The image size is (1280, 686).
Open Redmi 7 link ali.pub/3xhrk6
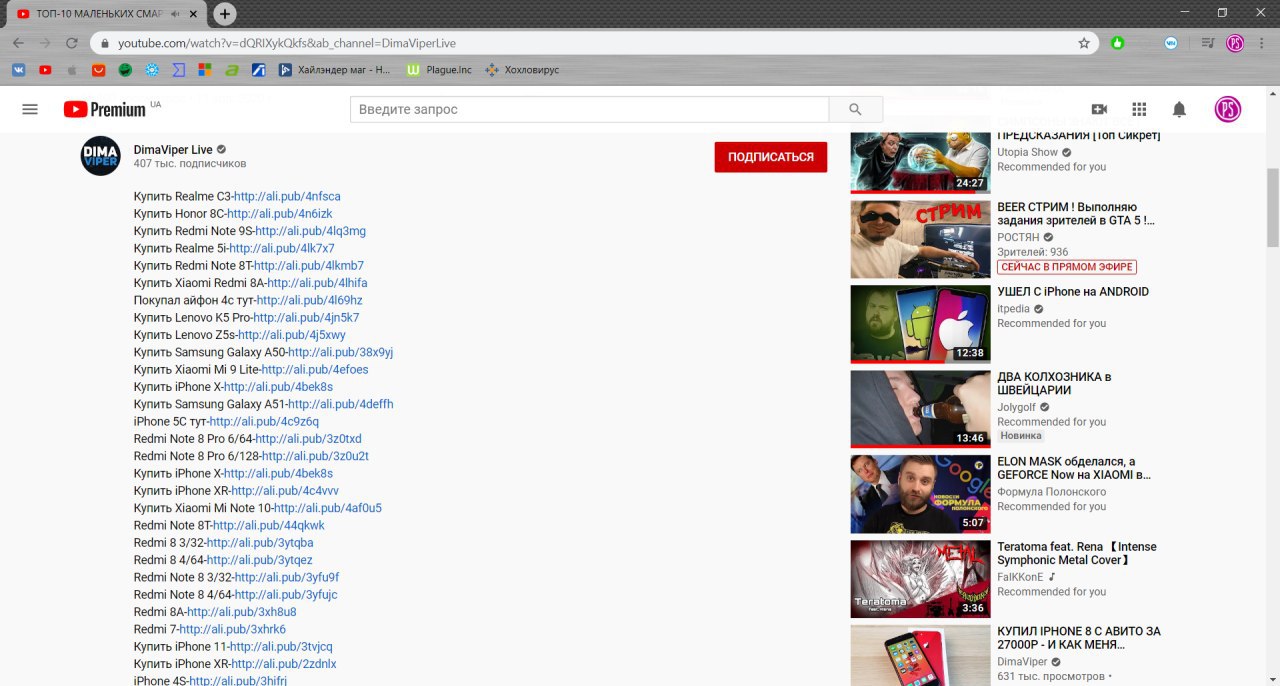coord(233,630)
